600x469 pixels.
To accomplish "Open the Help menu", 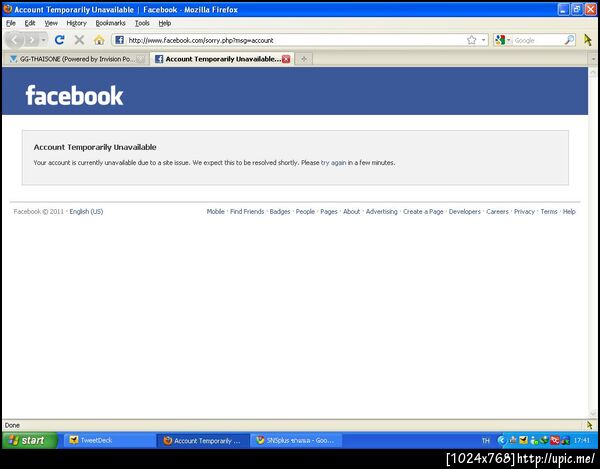I will coord(165,23).
